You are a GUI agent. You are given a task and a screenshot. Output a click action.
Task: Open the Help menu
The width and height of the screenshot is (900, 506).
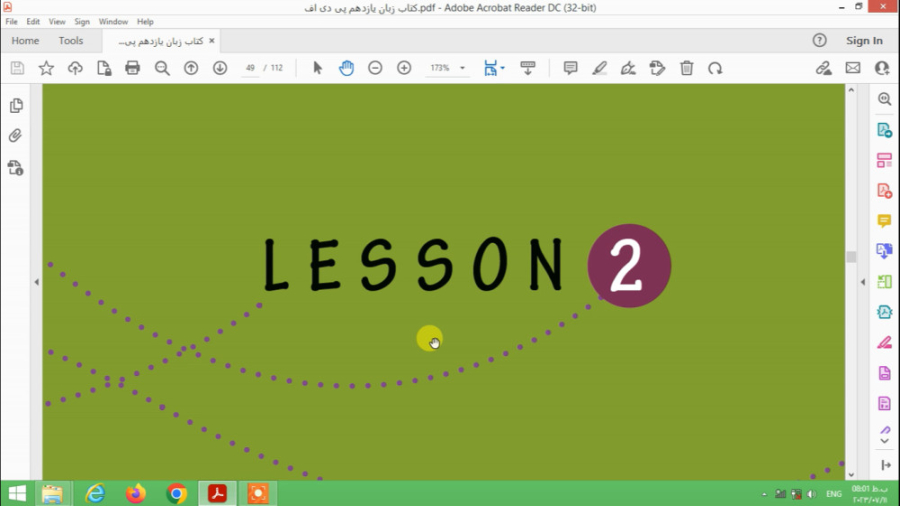145,21
